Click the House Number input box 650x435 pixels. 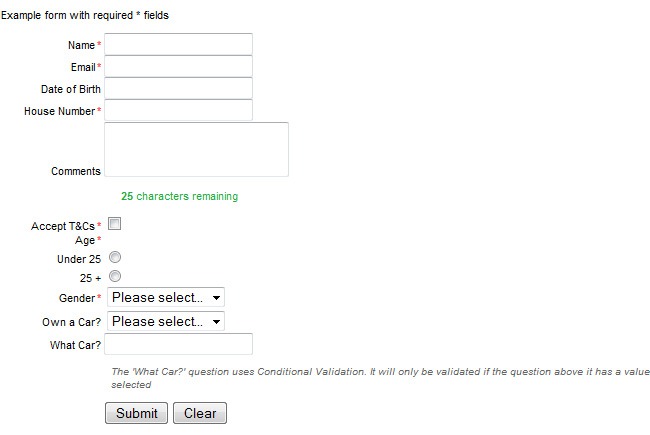click(178, 111)
